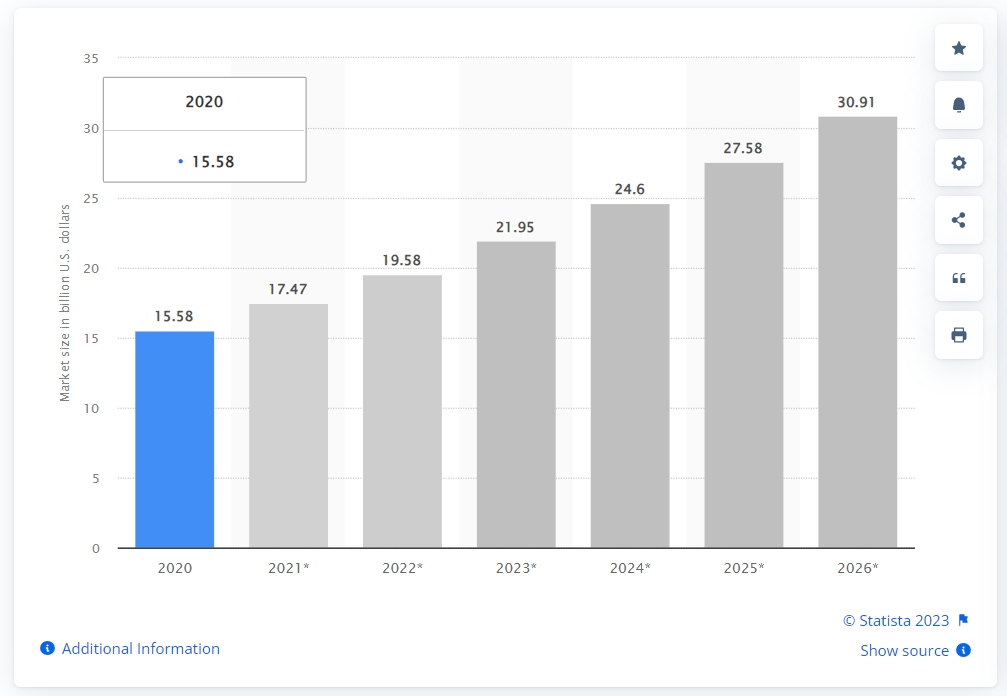Image resolution: width=1007 pixels, height=696 pixels.
Task: Click info icon next to Show source
Action: click(963, 650)
